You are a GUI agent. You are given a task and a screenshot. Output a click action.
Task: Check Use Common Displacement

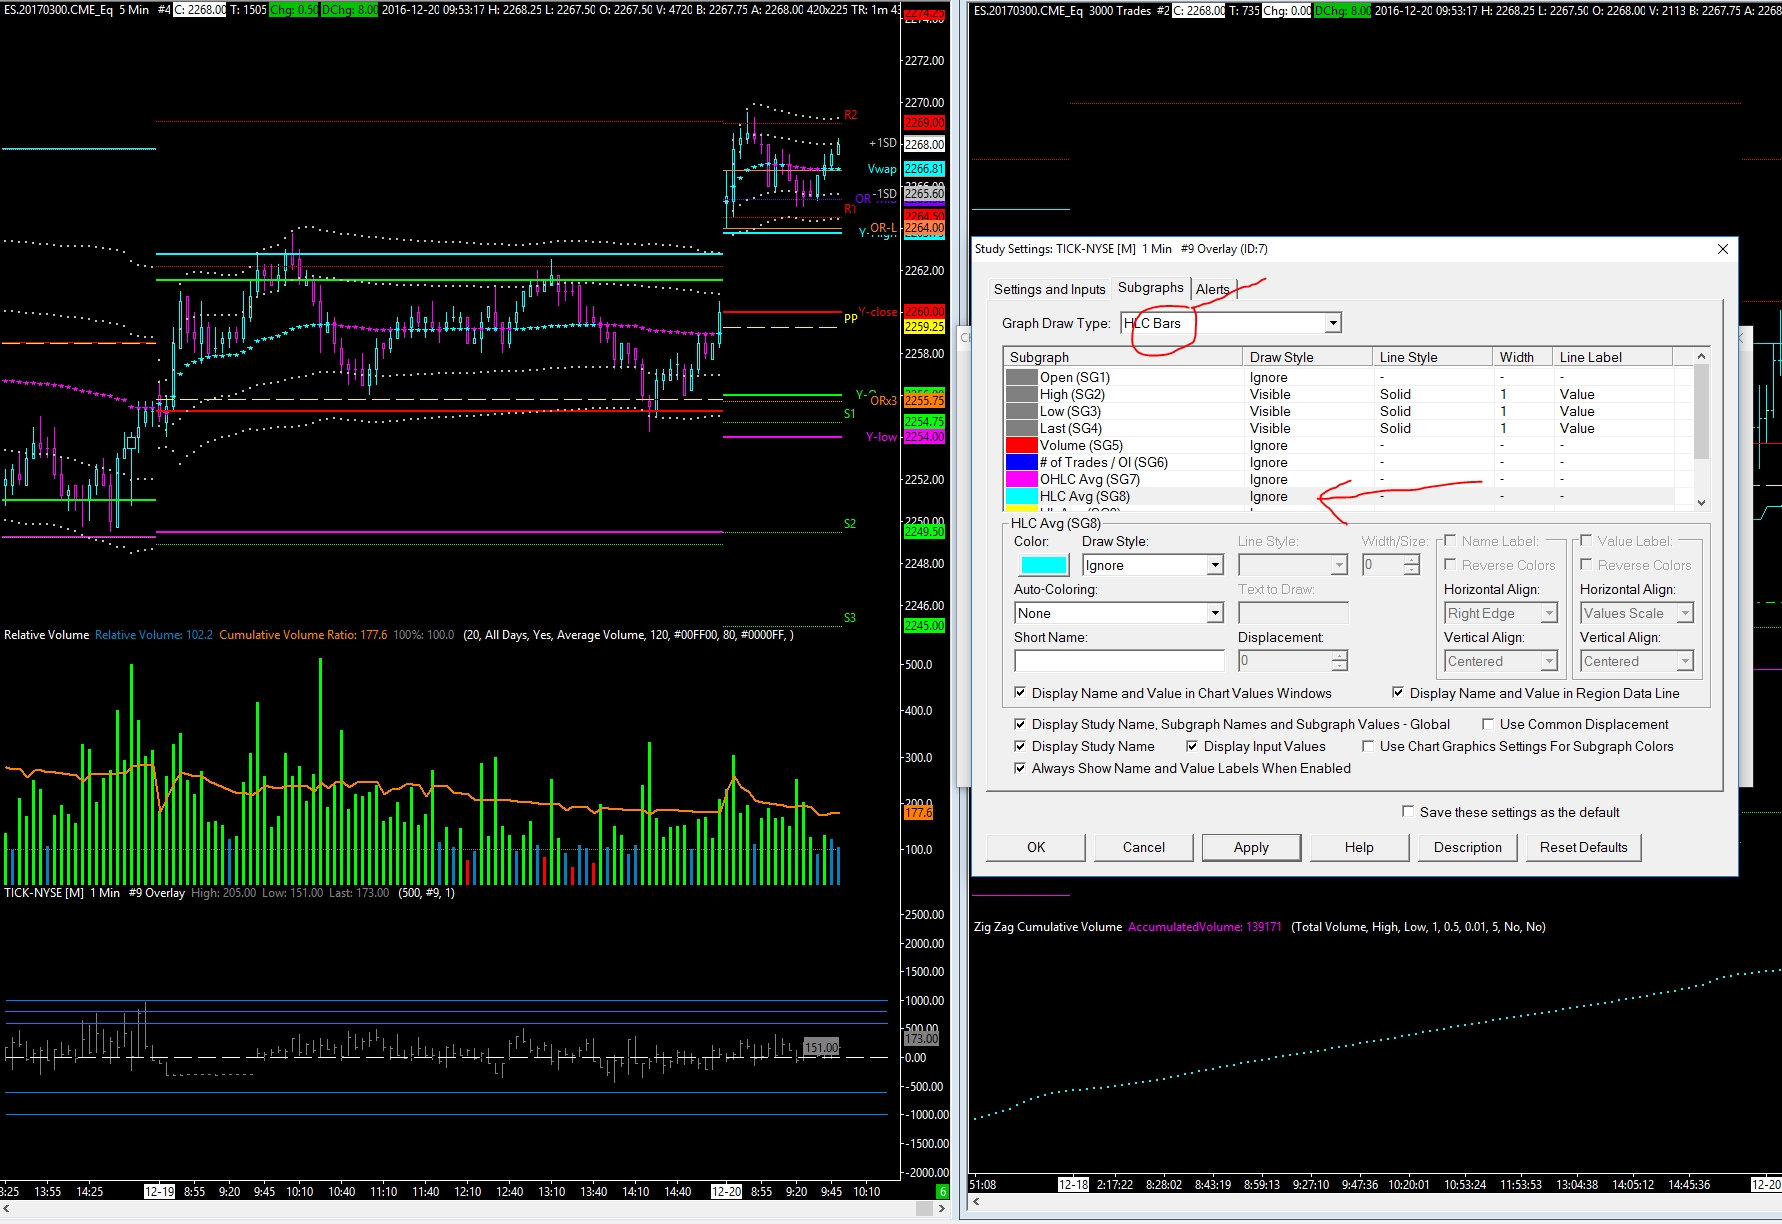(1488, 724)
